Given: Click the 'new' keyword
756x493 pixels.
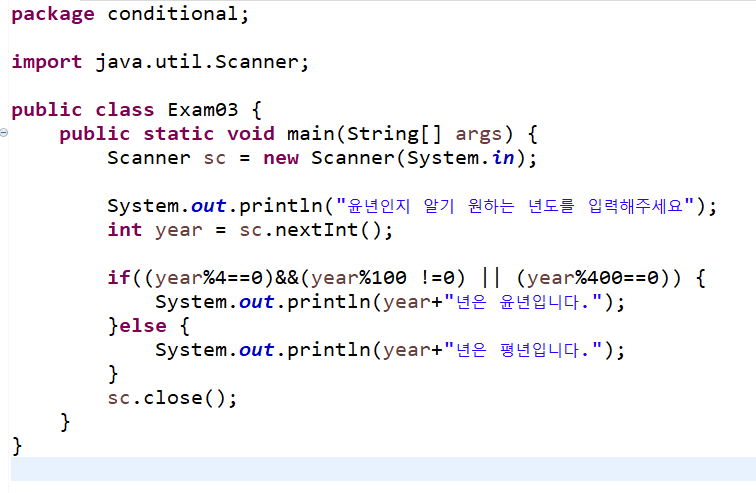Looking at the screenshot, I should pos(281,159).
